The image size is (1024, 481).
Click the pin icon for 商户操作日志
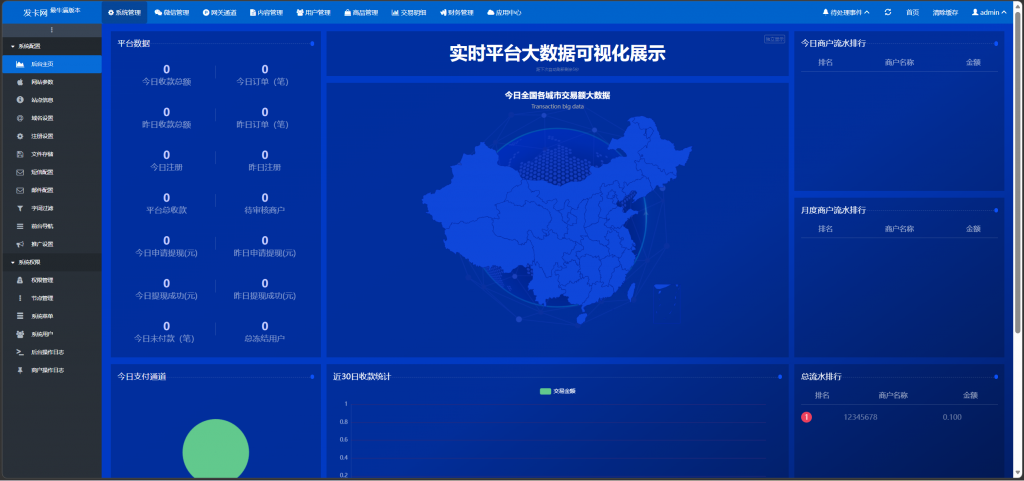[20, 370]
